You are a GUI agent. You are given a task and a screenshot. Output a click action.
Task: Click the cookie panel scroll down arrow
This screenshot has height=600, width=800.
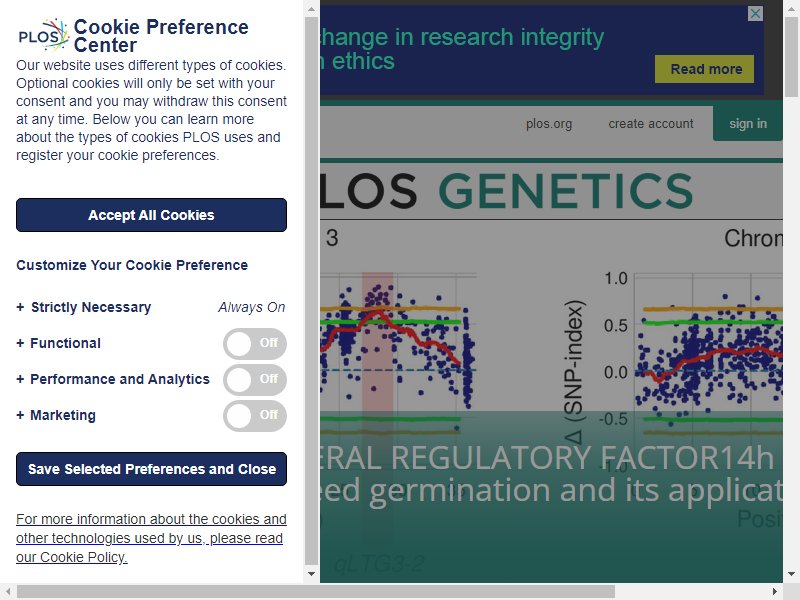(311, 573)
